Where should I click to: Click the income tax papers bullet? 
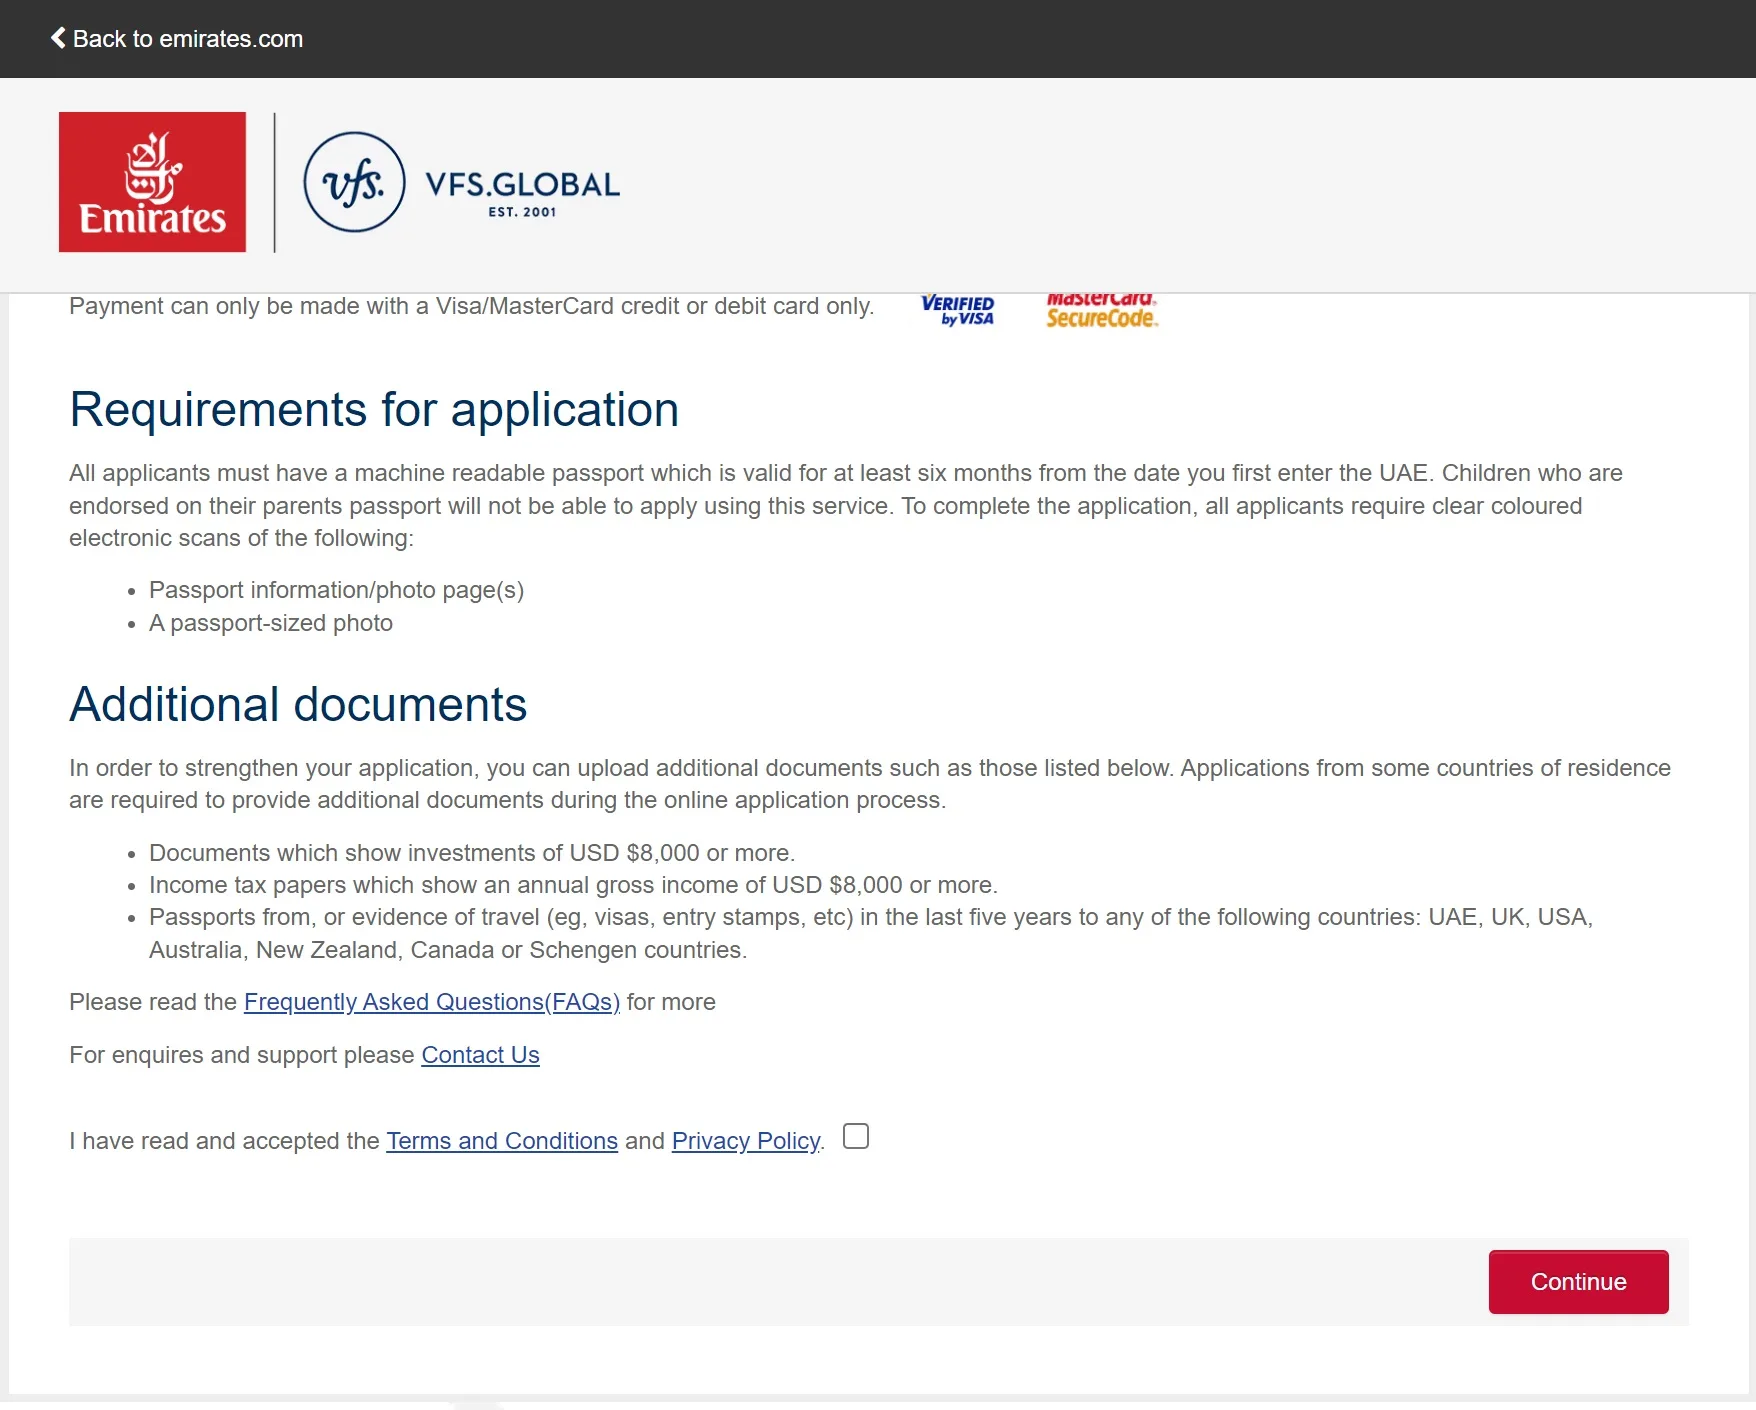[x=573, y=885]
